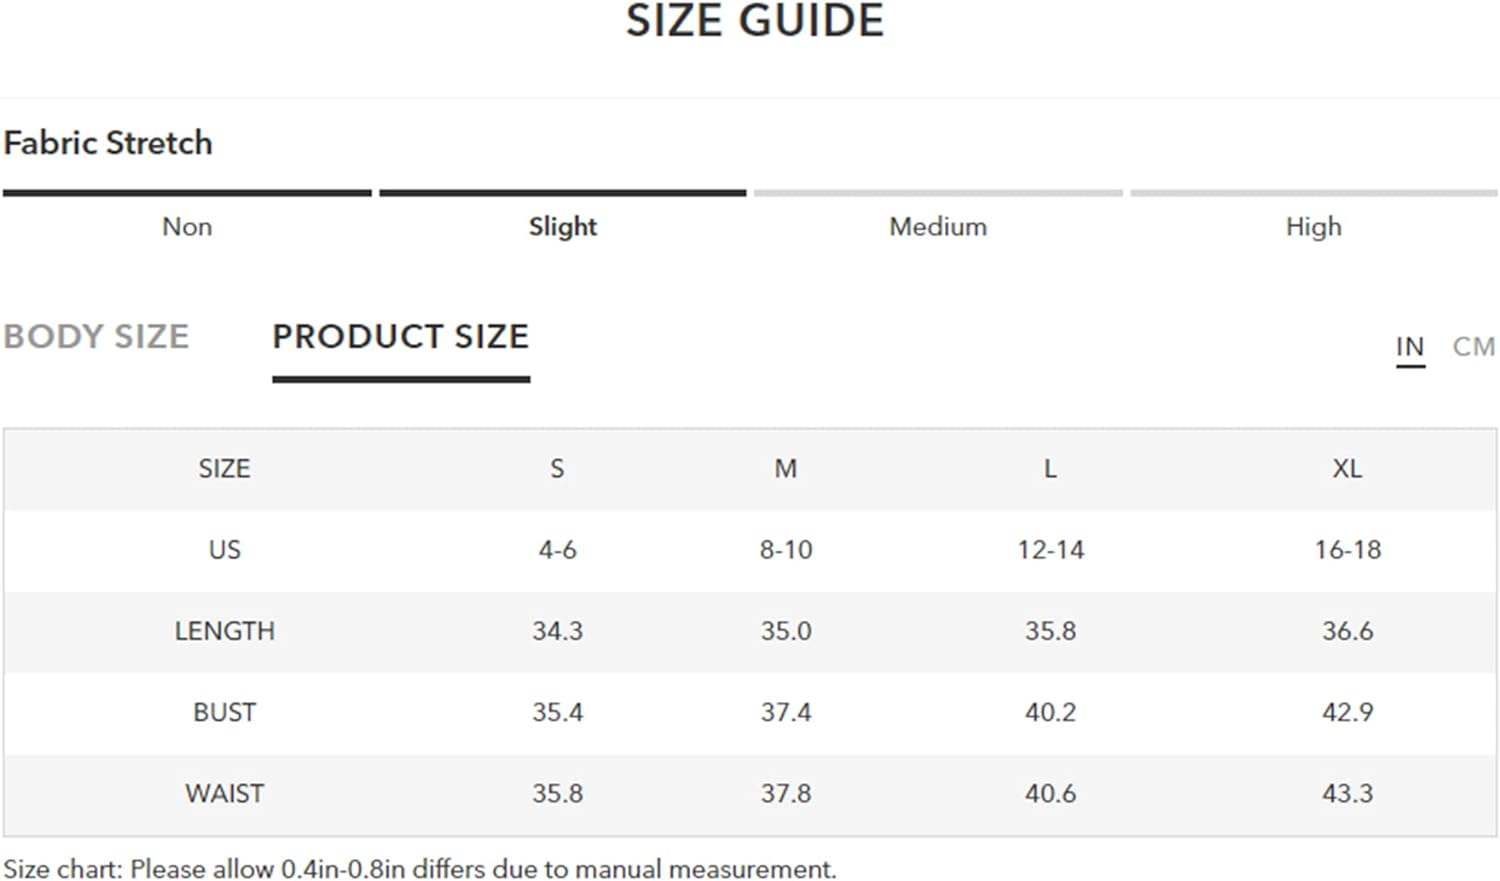Screen dimensions: 1500x881
Task: Select the M size column header
Action: tap(786, 469)
